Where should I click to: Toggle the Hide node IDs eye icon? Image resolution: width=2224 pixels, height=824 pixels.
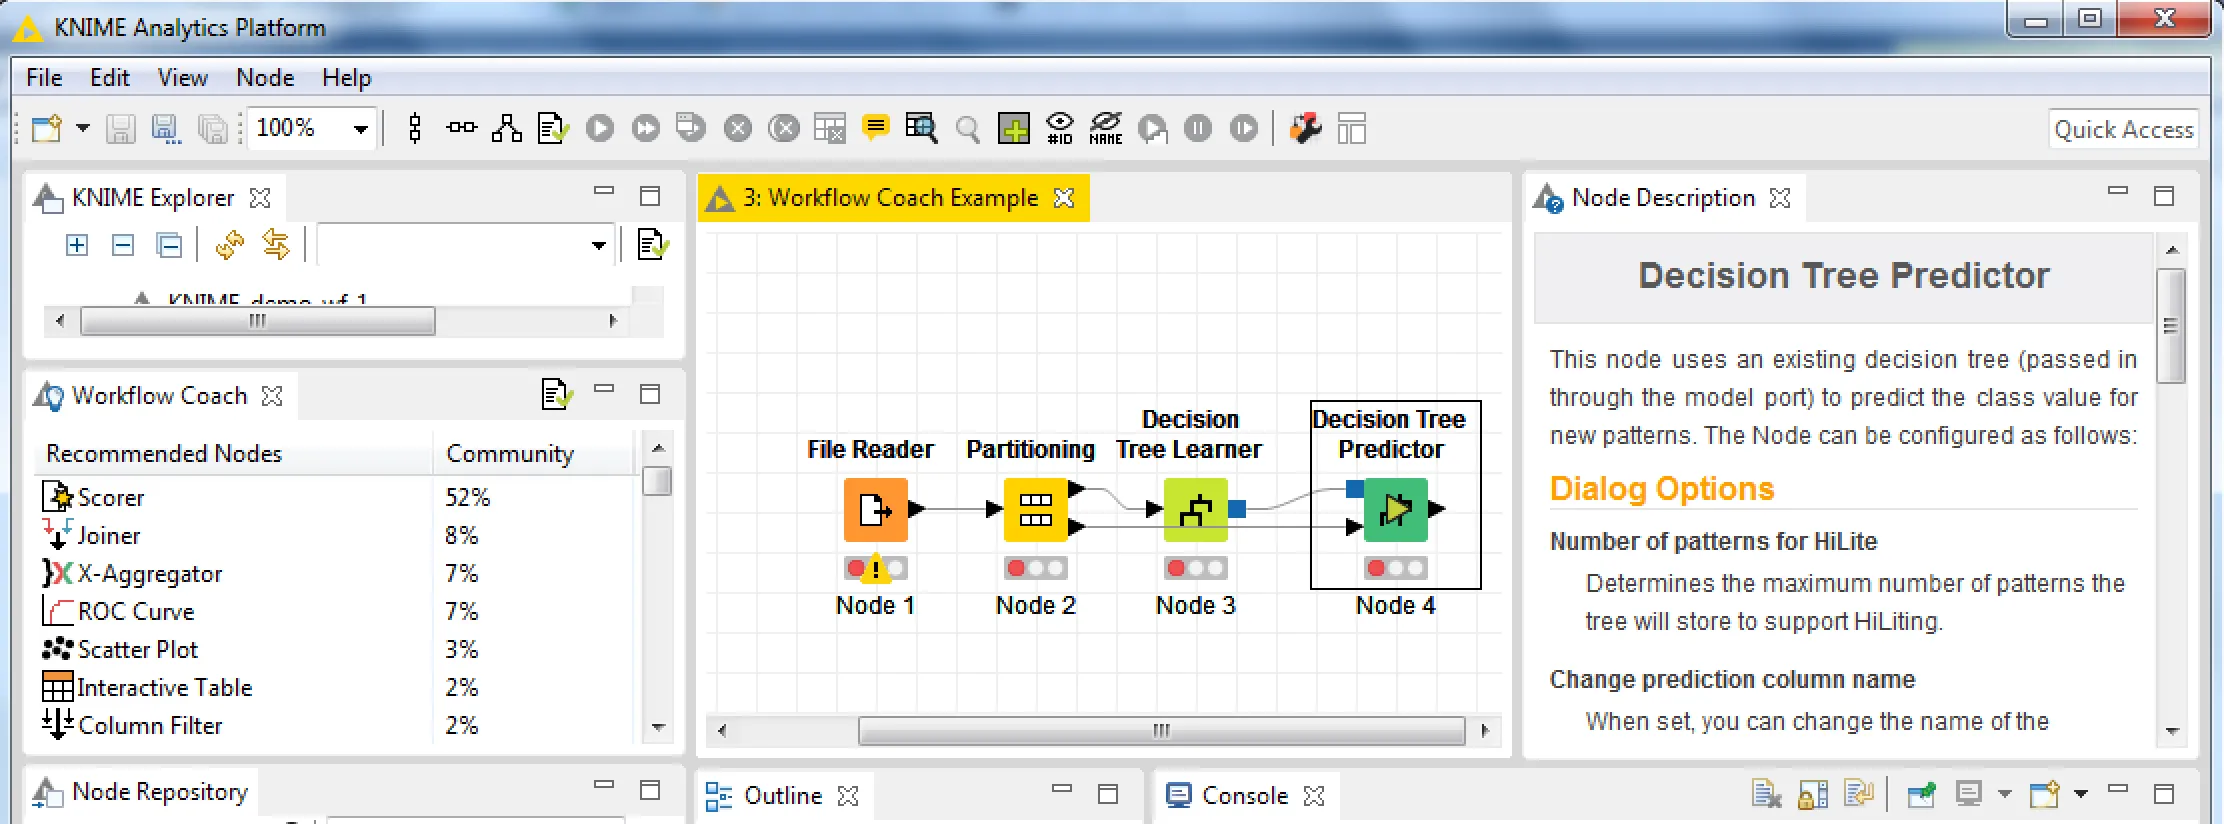[1060, 128]
